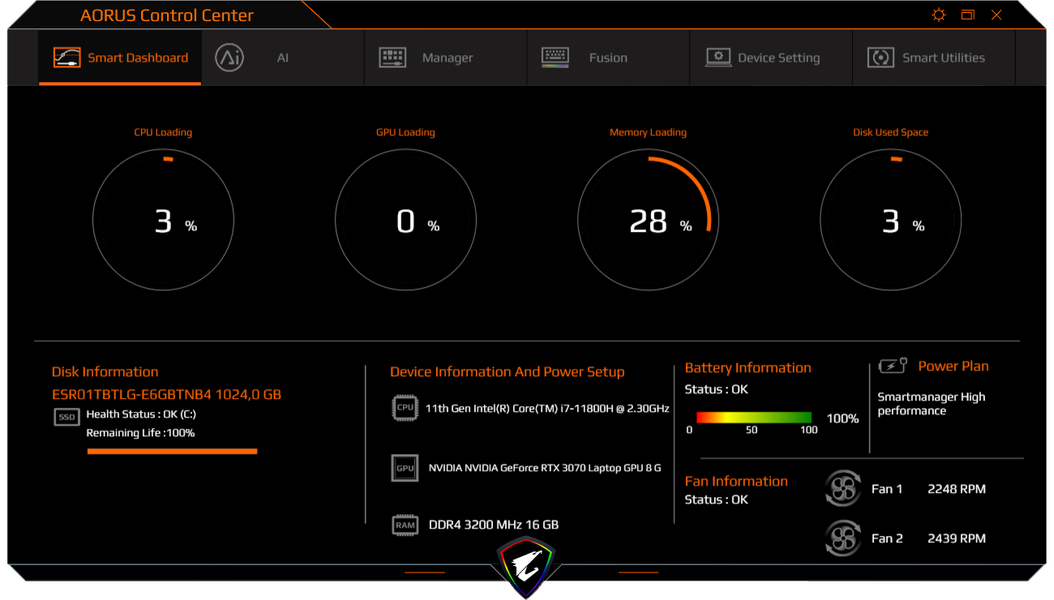Click the GPU Loading gauge
This screenshot has width=1054, height=600.
pyautogui.click(x=406, y=220)
